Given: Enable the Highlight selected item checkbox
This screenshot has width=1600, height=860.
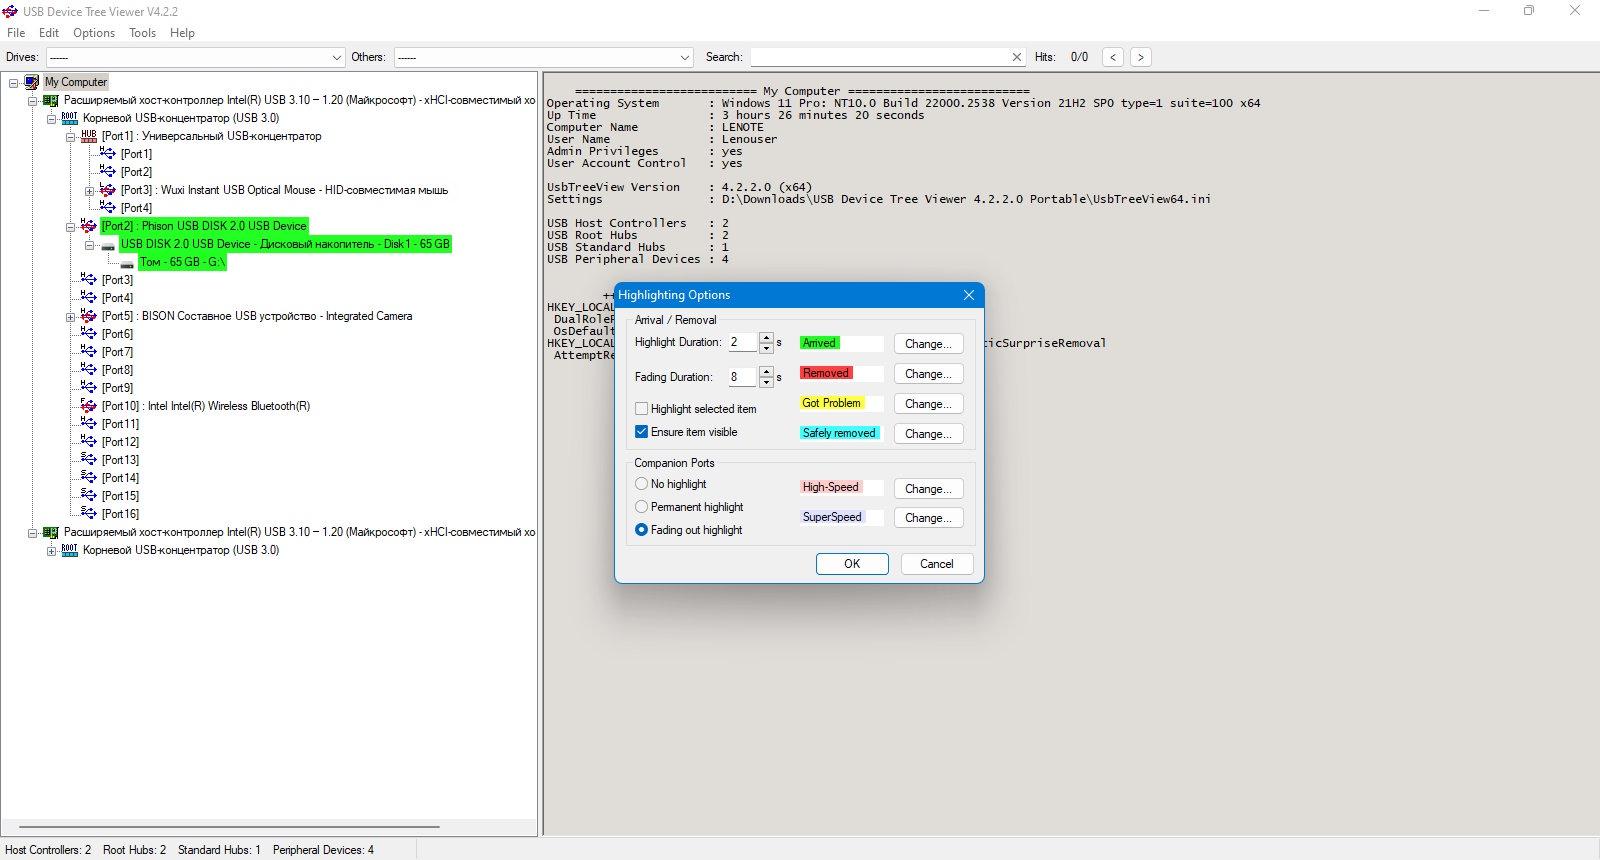Looking at the screenshot, I should point(642,409).
